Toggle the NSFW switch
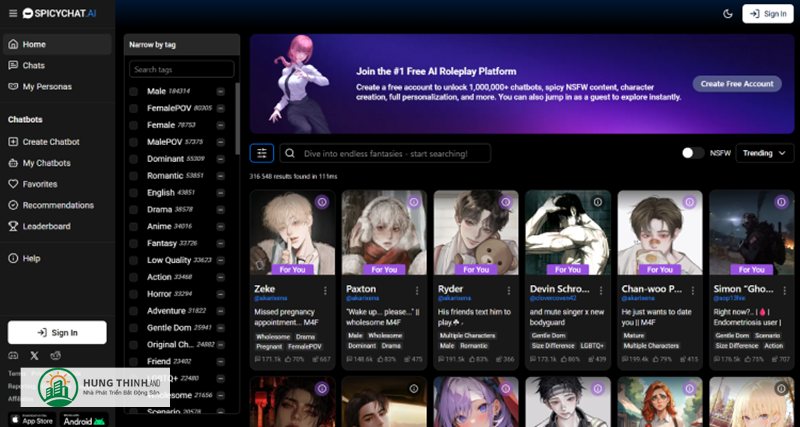The height and width of the screenshot is (427, 800). (x=692, y=153)
